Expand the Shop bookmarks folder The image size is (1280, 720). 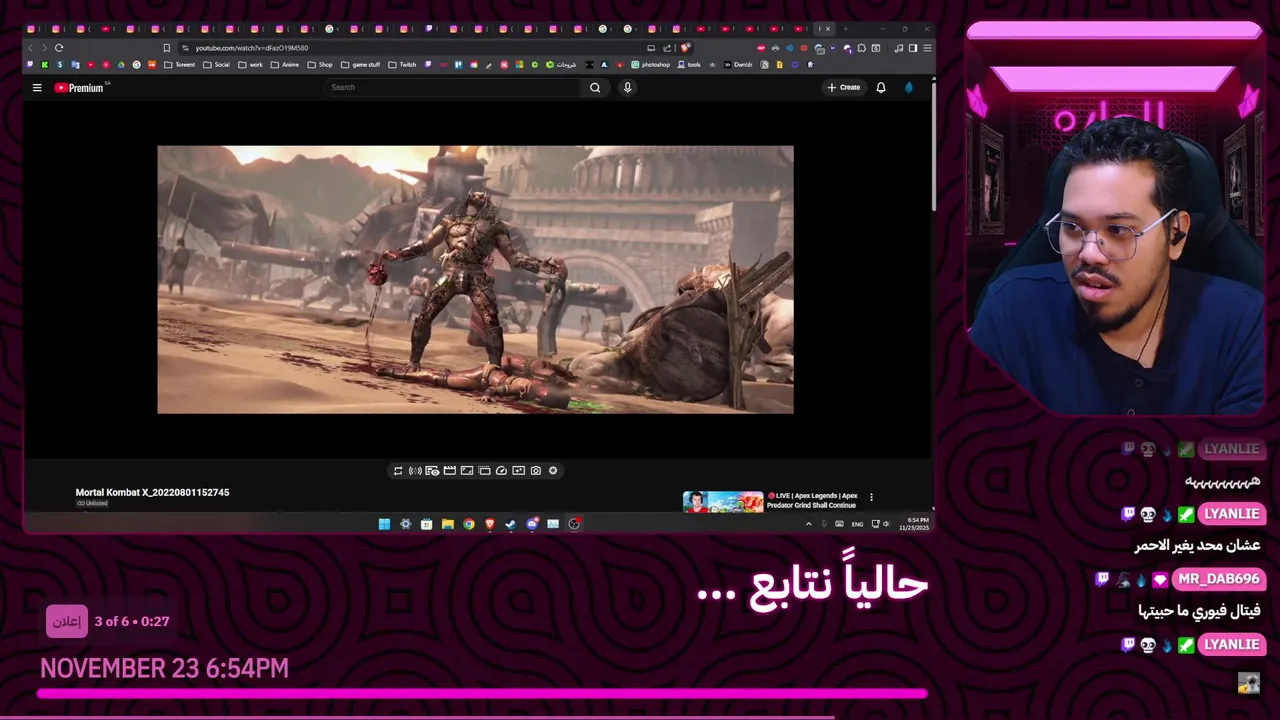[320, 65]
